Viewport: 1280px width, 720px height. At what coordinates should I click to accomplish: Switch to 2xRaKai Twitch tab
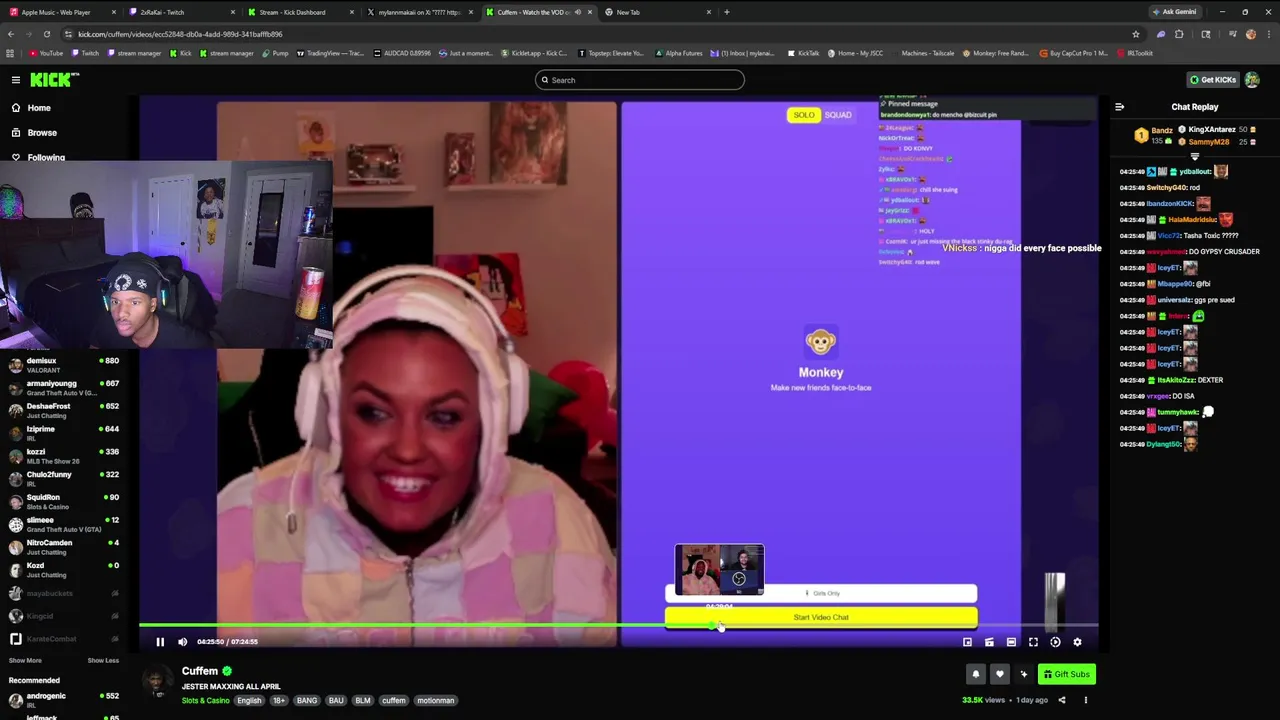tap(180, 12)
